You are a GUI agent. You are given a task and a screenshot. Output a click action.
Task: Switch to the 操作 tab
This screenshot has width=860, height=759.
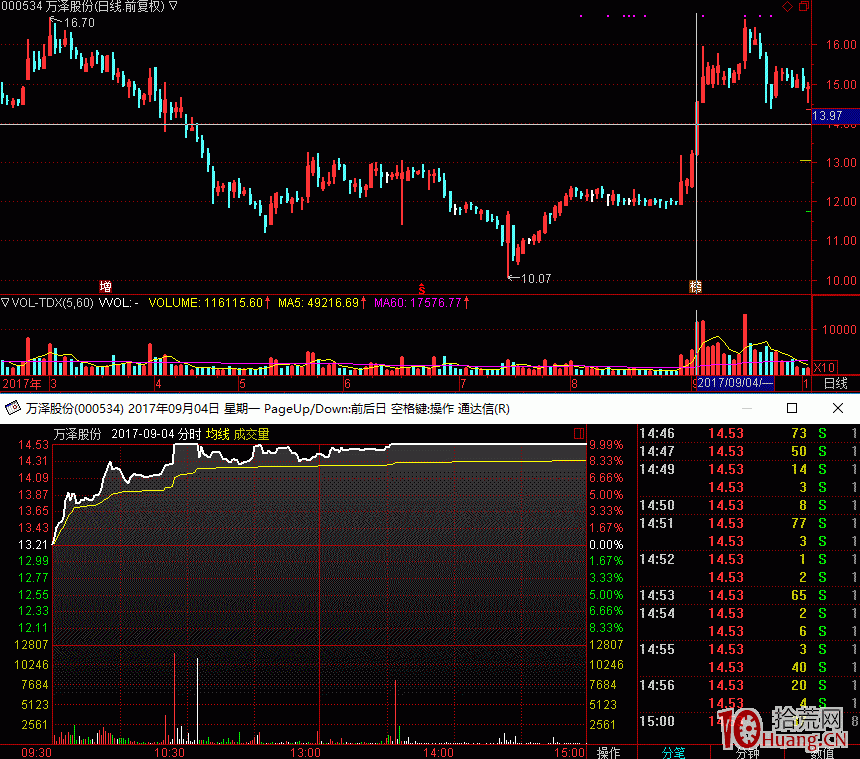point(608,752)
